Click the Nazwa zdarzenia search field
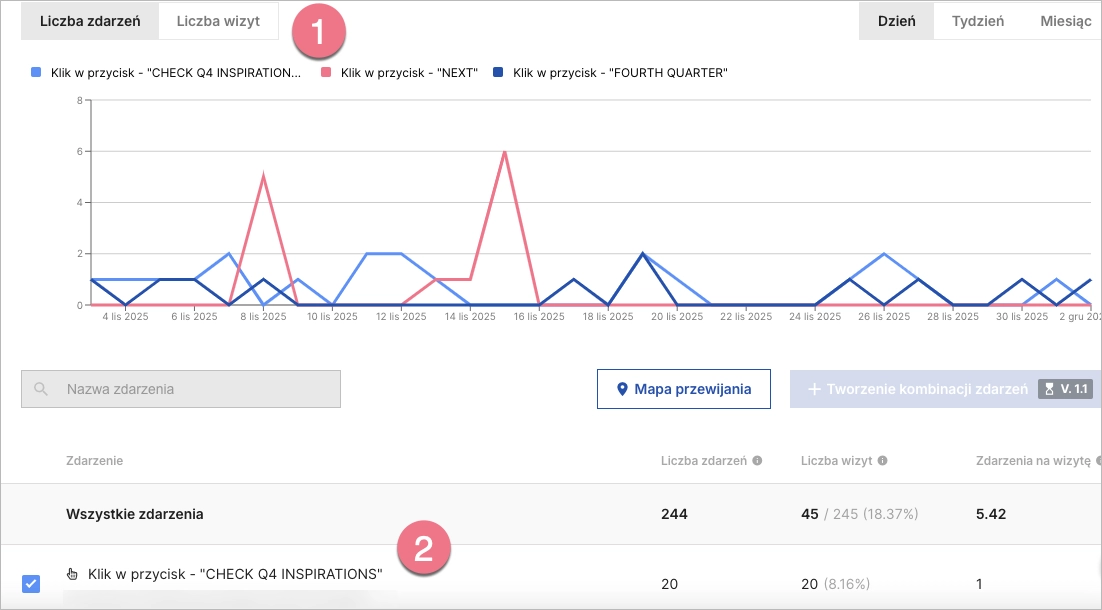Screen dimensions: 1102x610 click(180, 389)
